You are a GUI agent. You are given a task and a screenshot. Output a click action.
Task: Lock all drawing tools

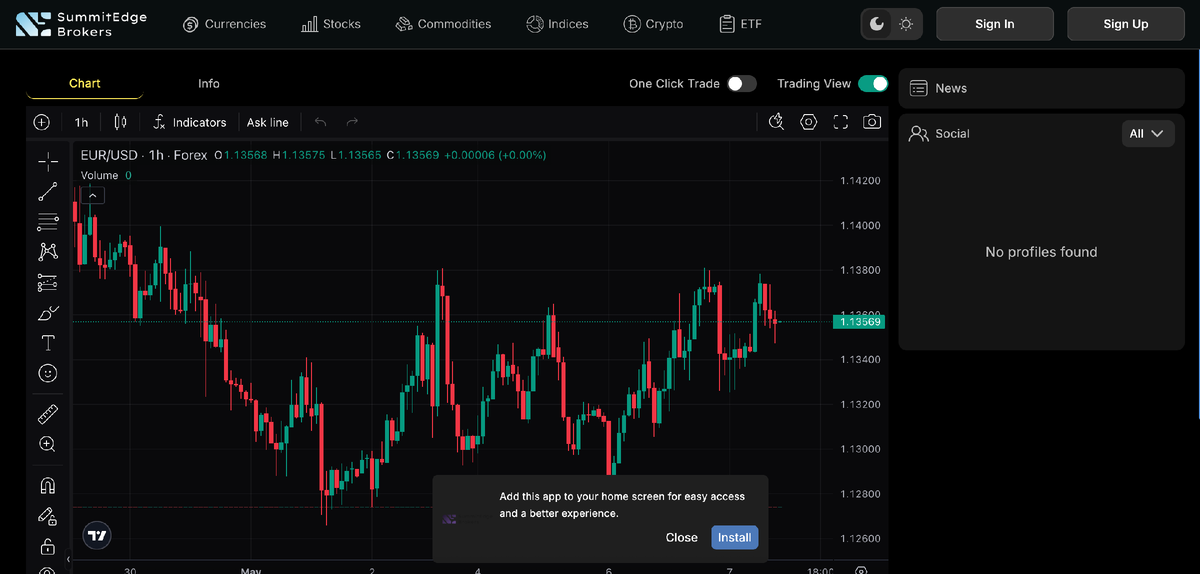(47, 547)
